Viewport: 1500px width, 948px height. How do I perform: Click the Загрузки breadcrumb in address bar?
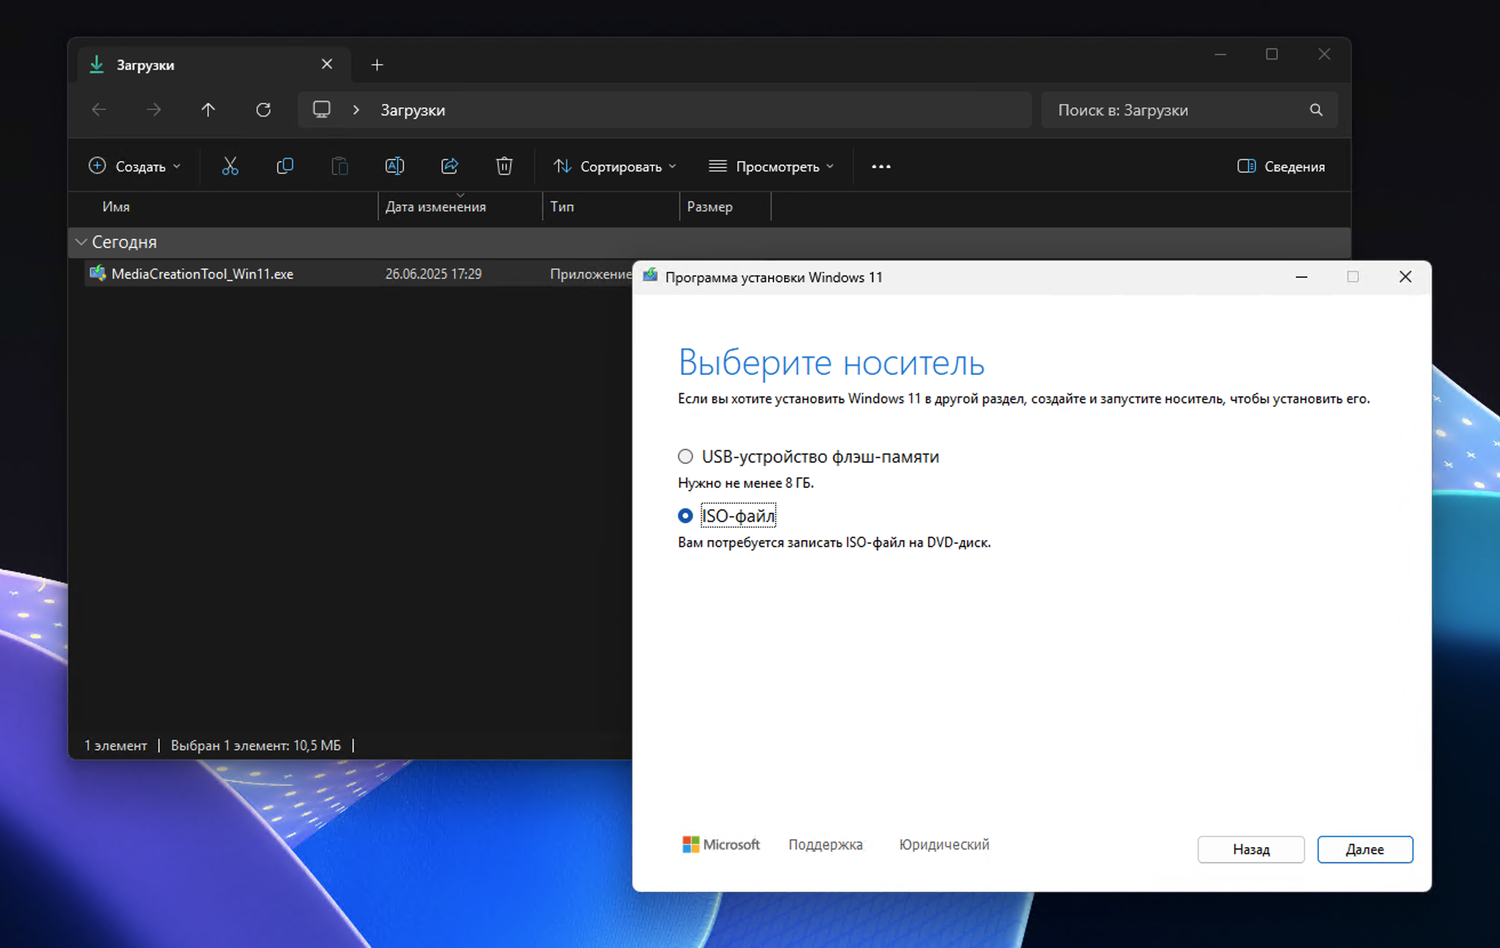[x=413, y=110]
